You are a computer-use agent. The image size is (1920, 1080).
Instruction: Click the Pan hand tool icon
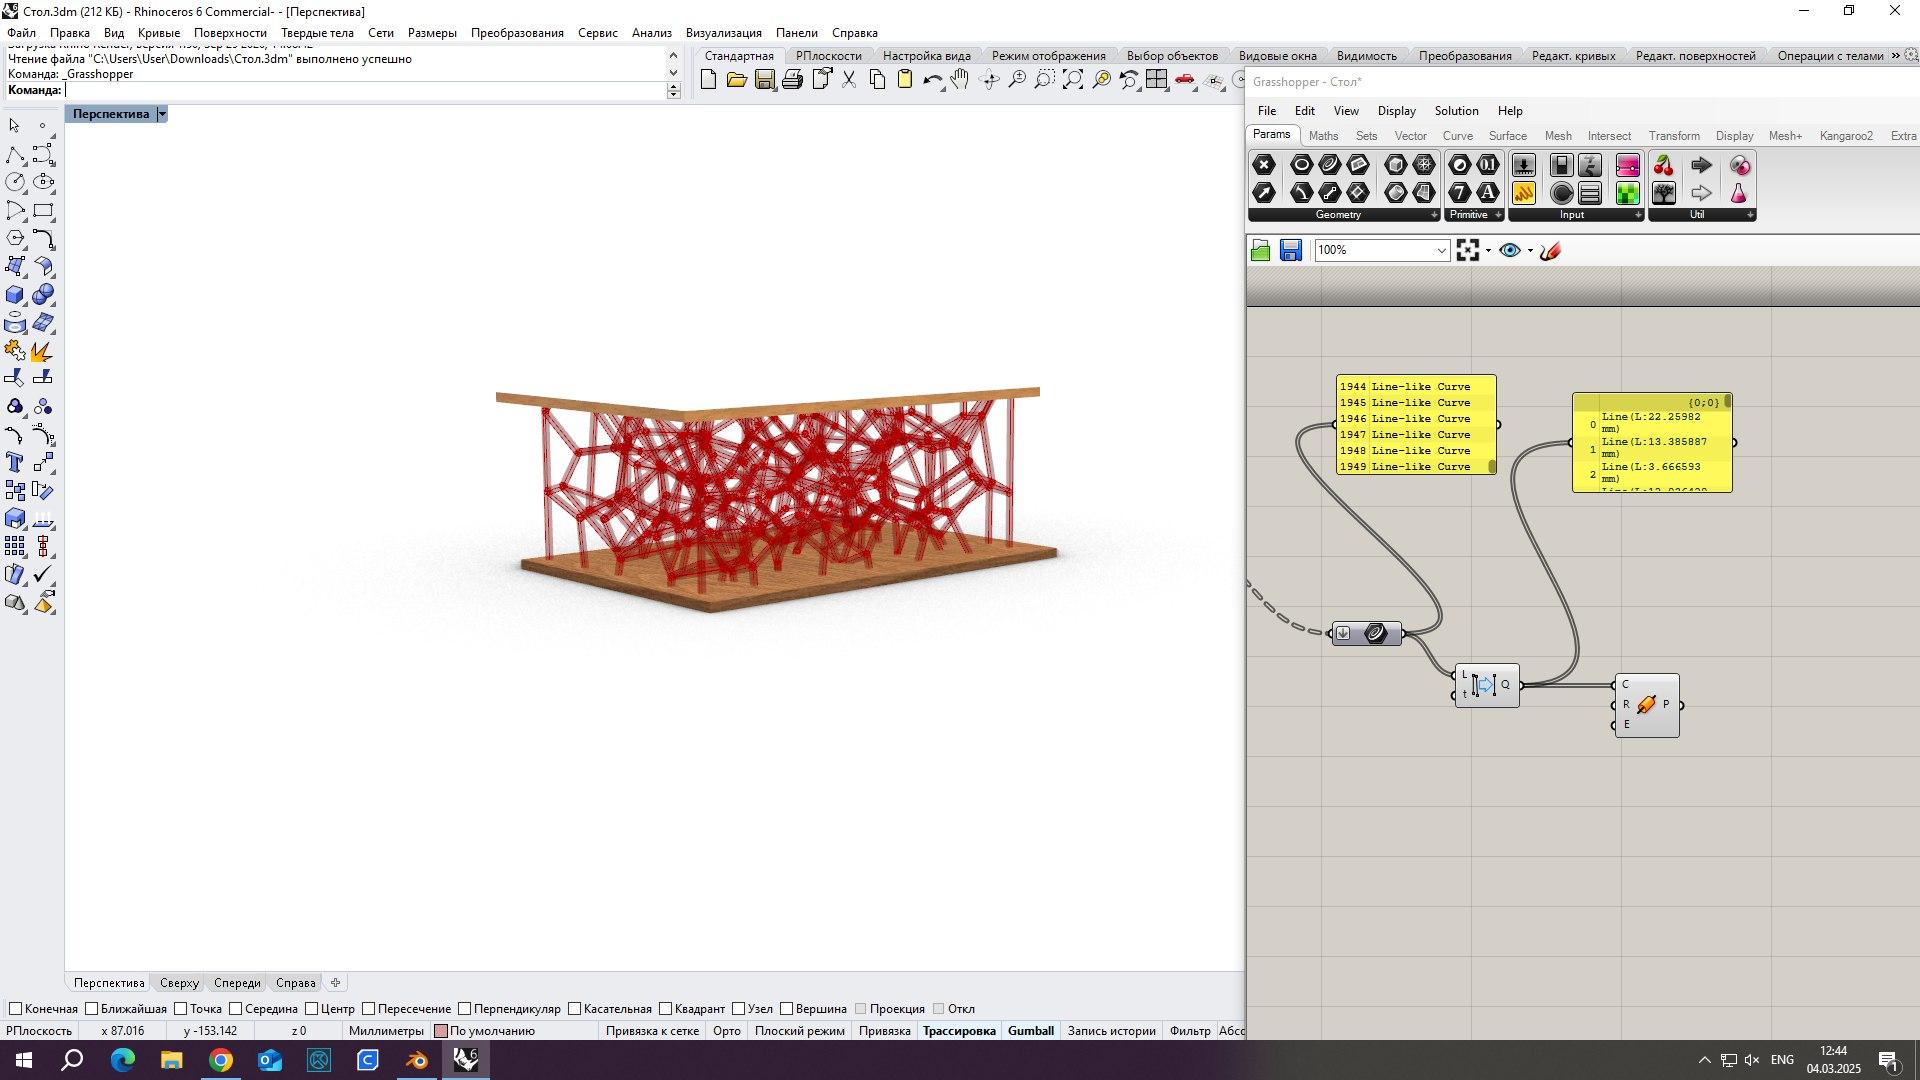[960, 80]
